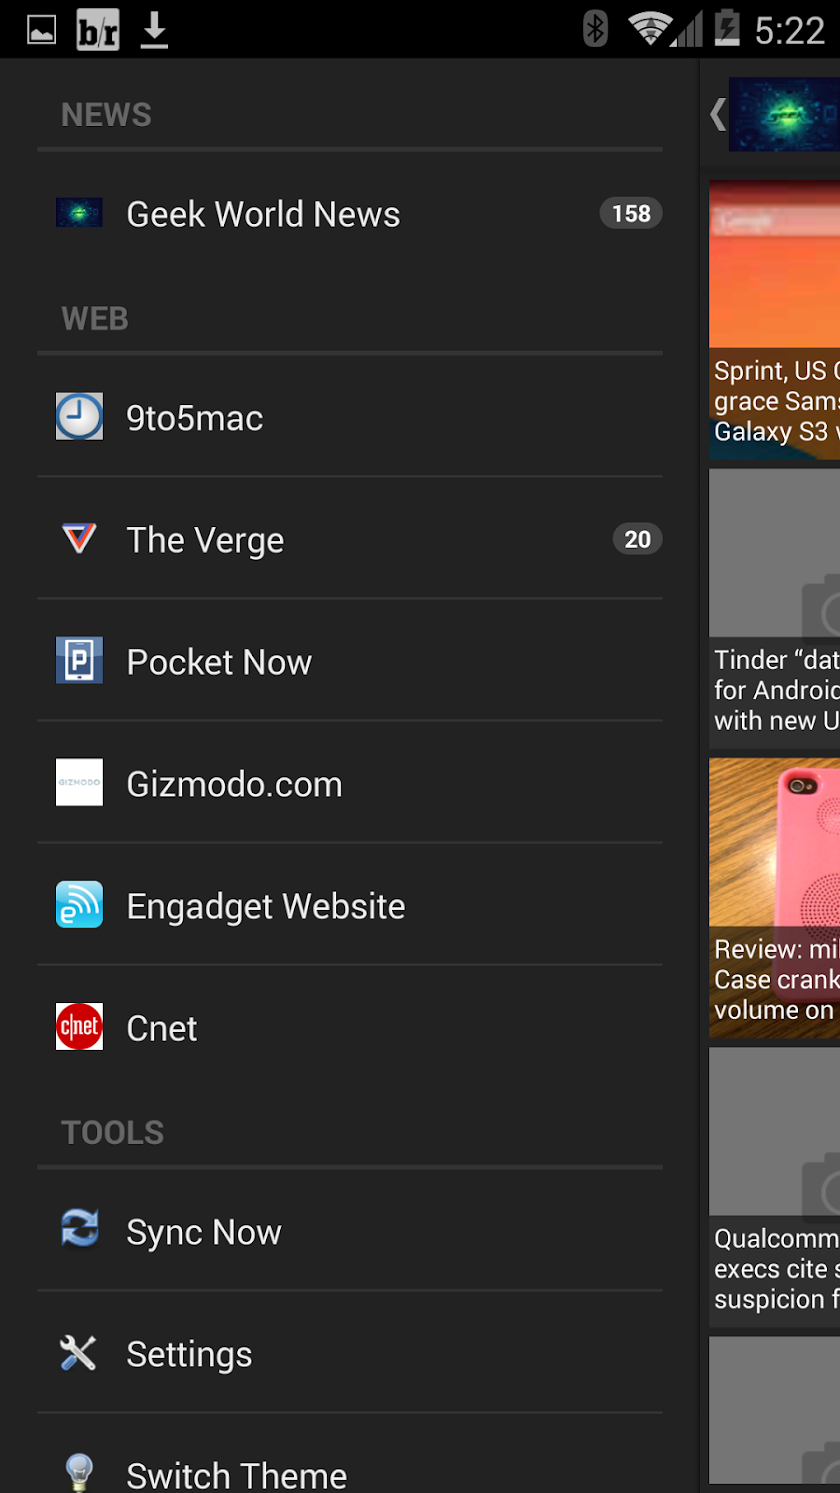Select The Verge triangle logo icon

[79, 539]
